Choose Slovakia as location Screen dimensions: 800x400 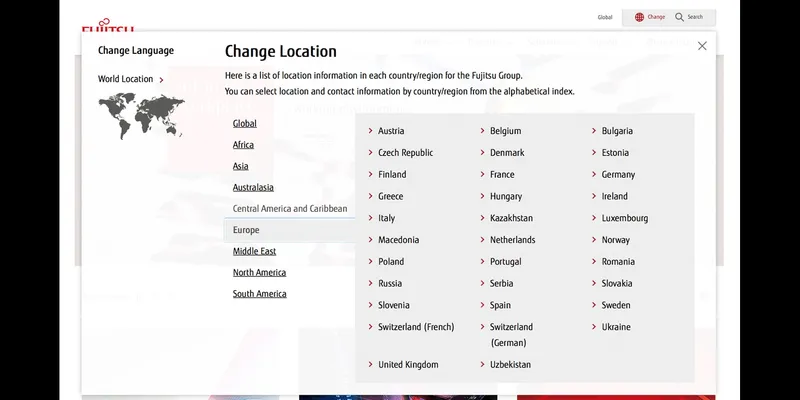tap(616, 284)
